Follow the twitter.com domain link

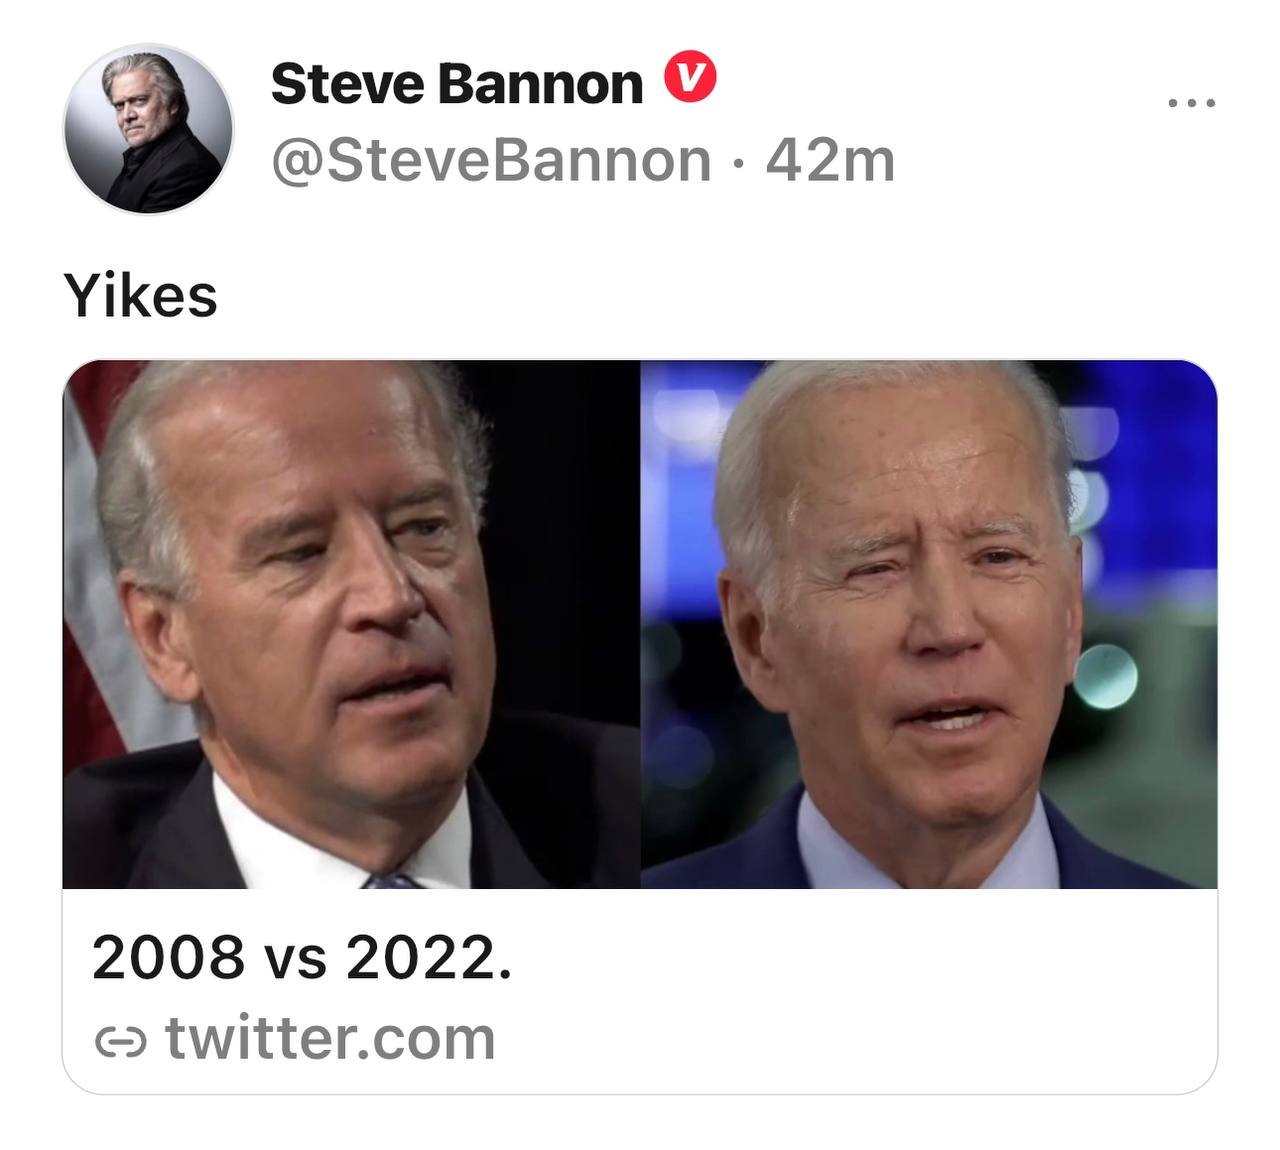(x=330, y=1039)
